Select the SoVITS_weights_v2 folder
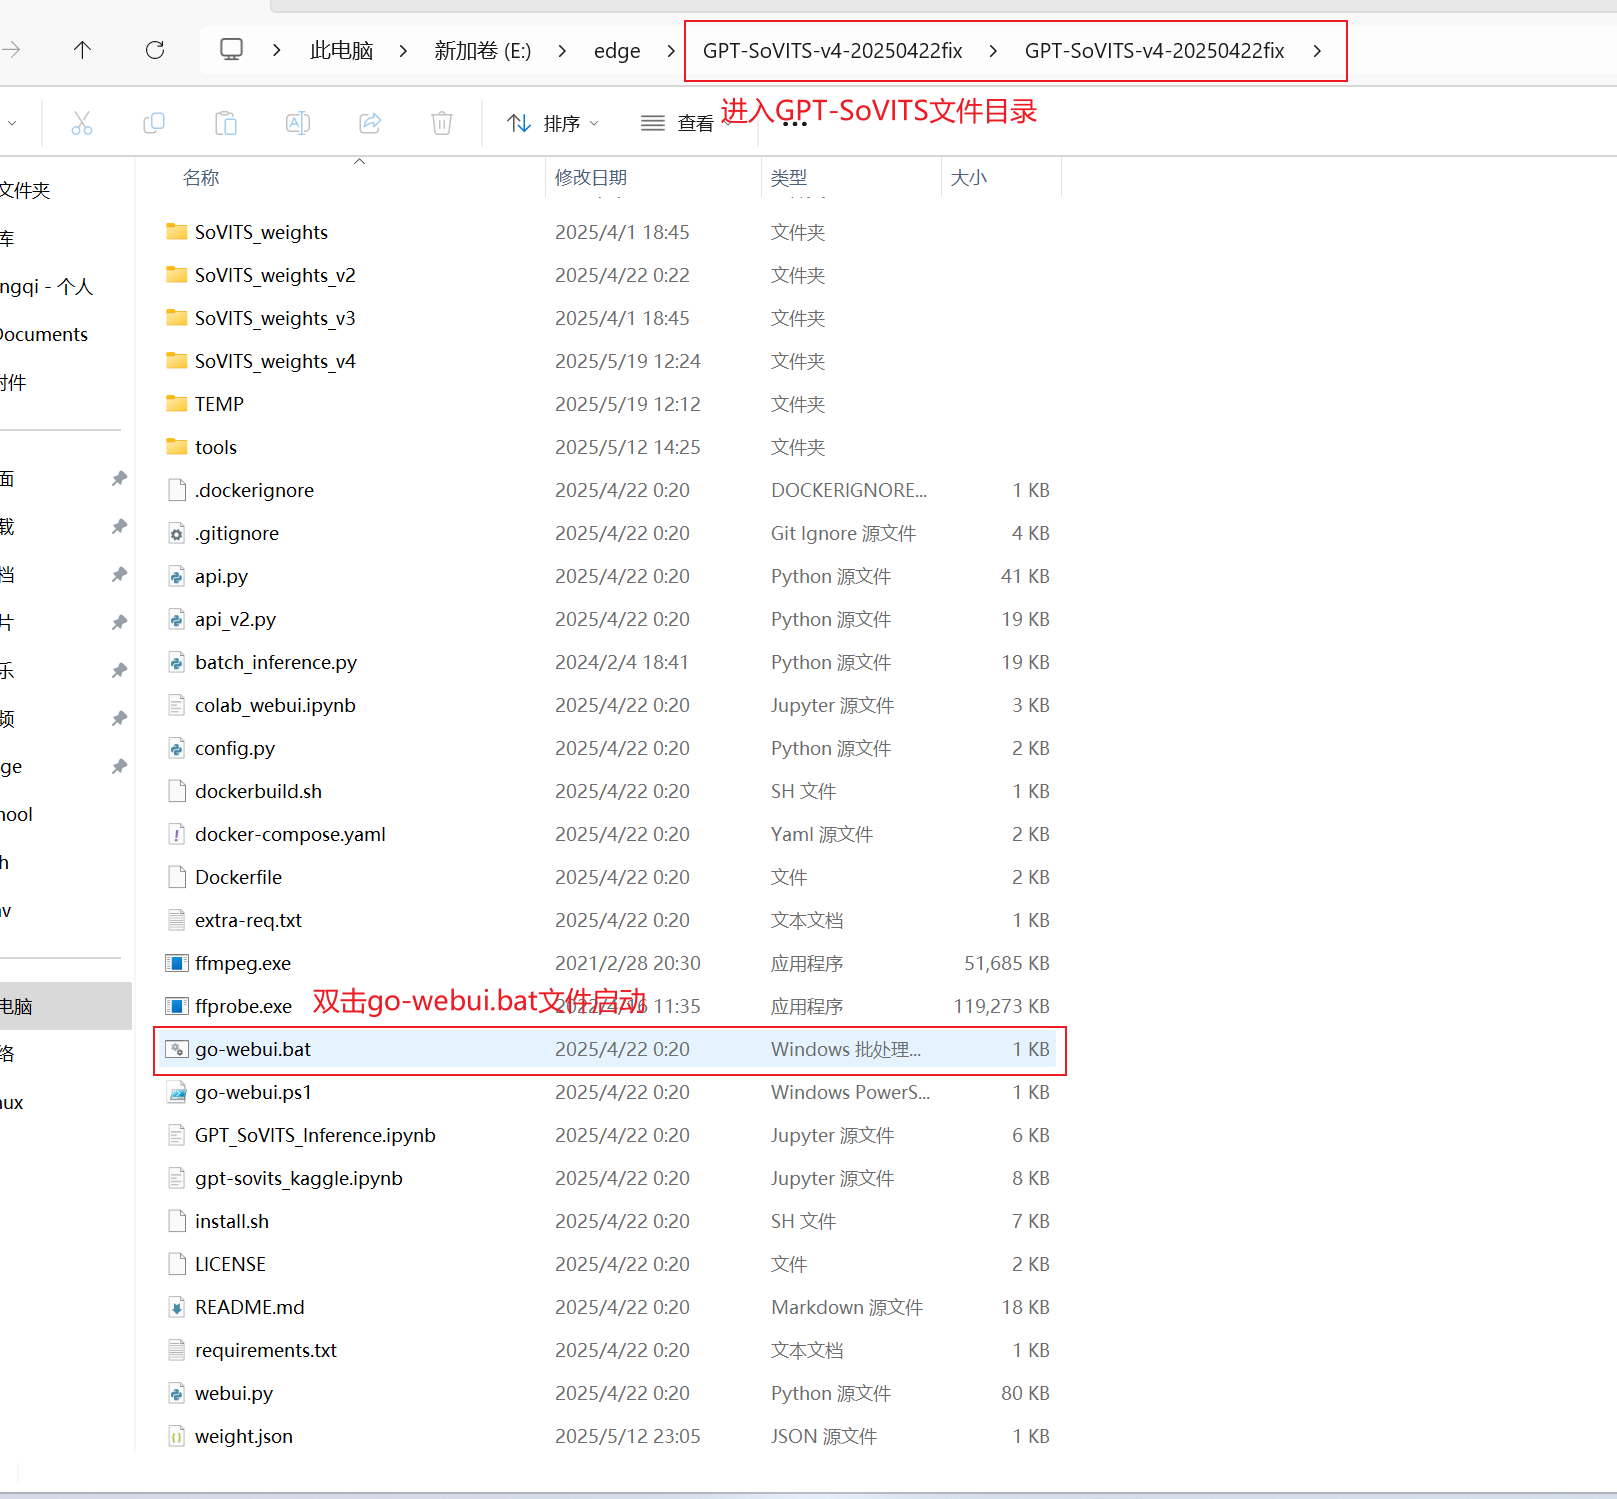 coord(275,275)
